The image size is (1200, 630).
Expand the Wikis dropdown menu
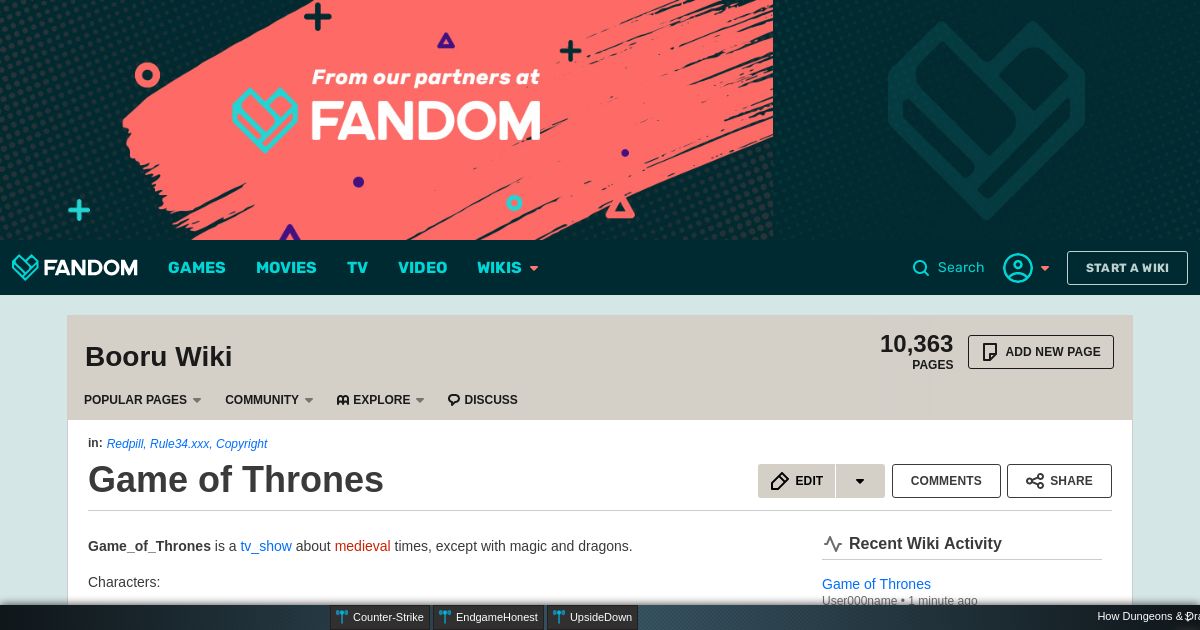tap(508, 268)
